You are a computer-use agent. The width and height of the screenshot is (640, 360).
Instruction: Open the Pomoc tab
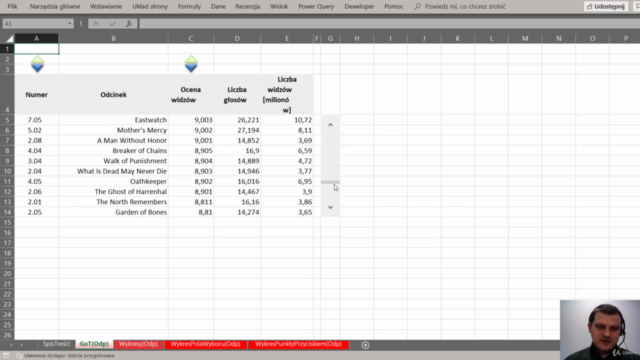point(394,7)
